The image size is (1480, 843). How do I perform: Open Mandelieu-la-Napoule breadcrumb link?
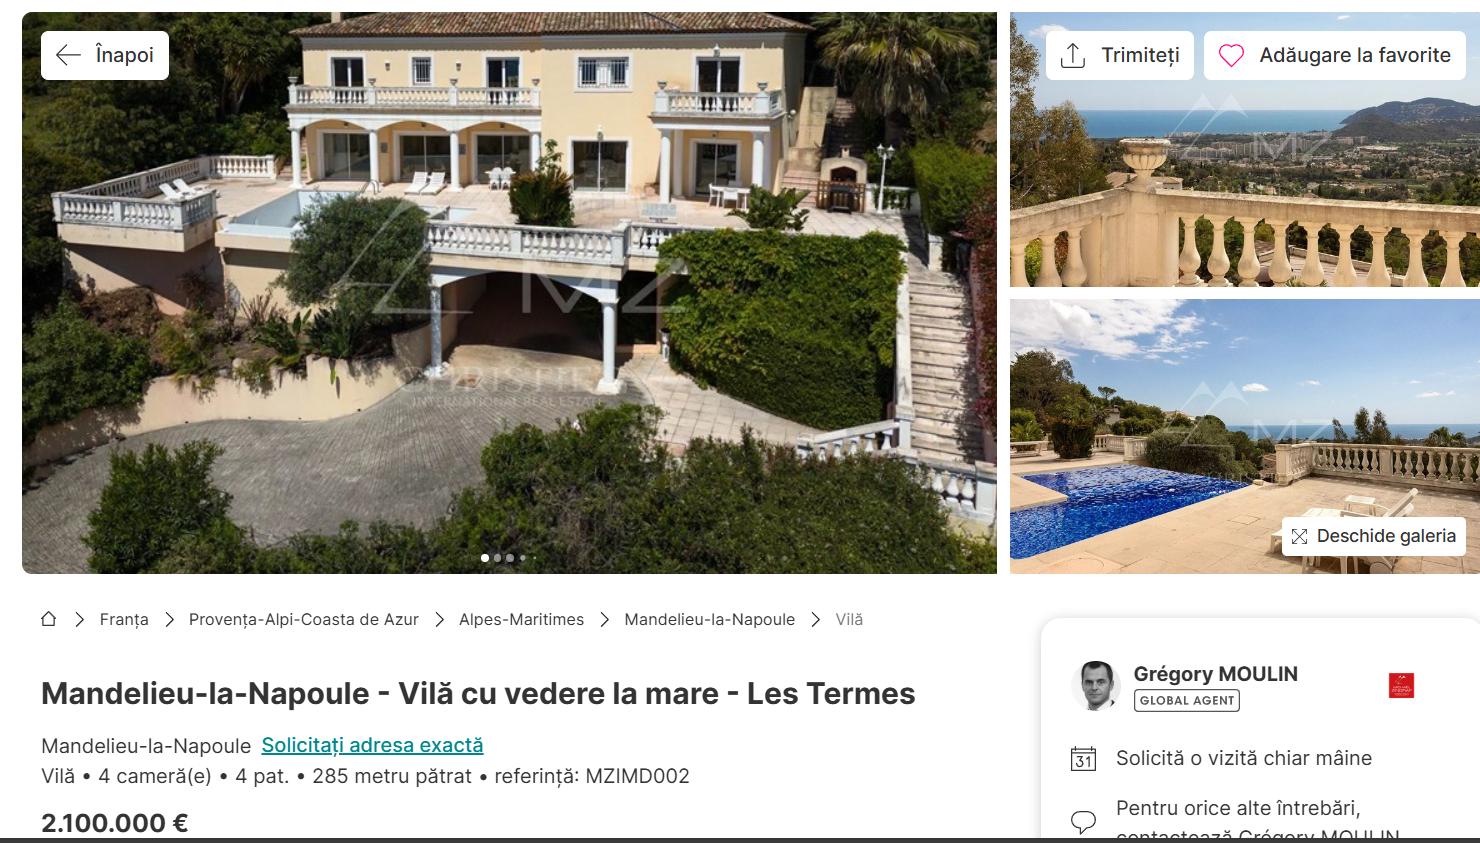[x=710, y=619]
